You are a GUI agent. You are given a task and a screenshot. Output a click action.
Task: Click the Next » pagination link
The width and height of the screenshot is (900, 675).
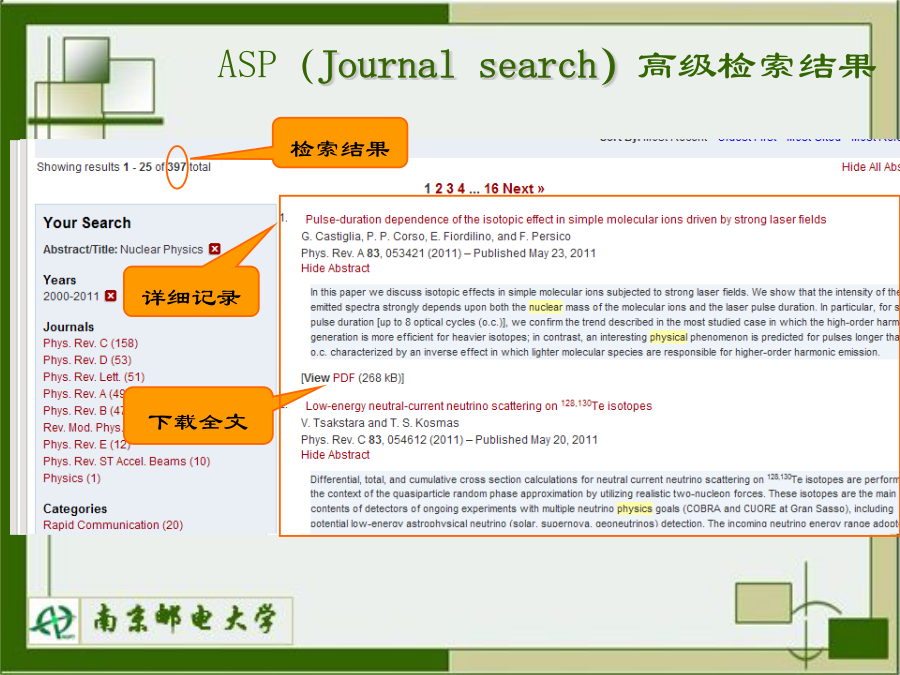pos(523,189)
